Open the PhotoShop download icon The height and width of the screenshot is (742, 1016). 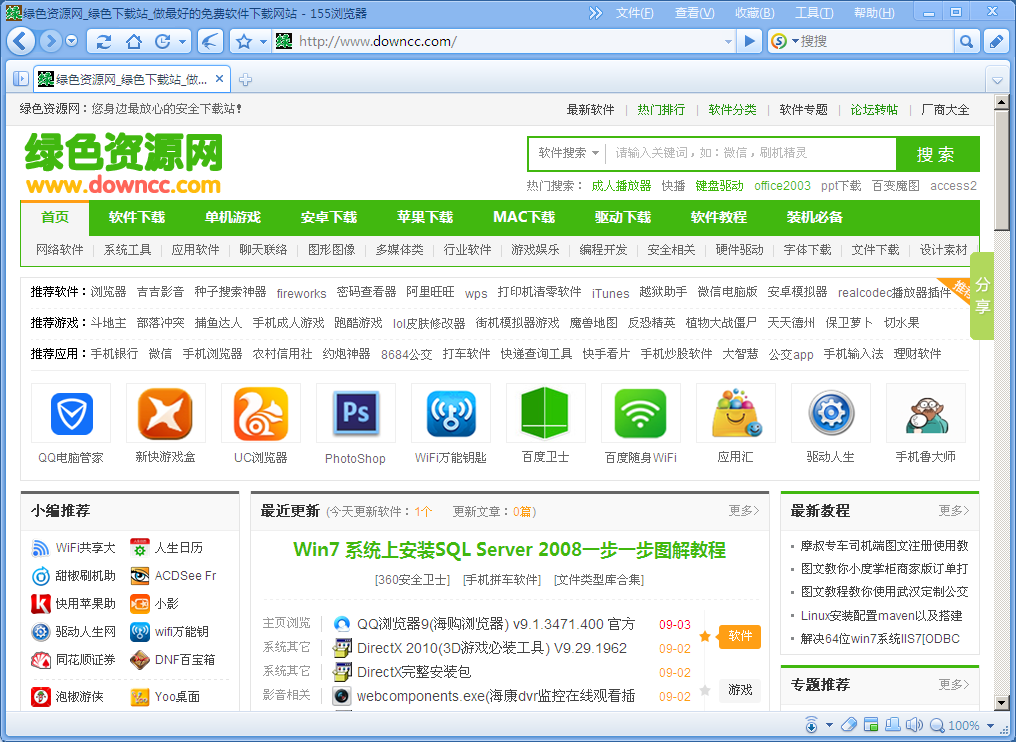355,412
